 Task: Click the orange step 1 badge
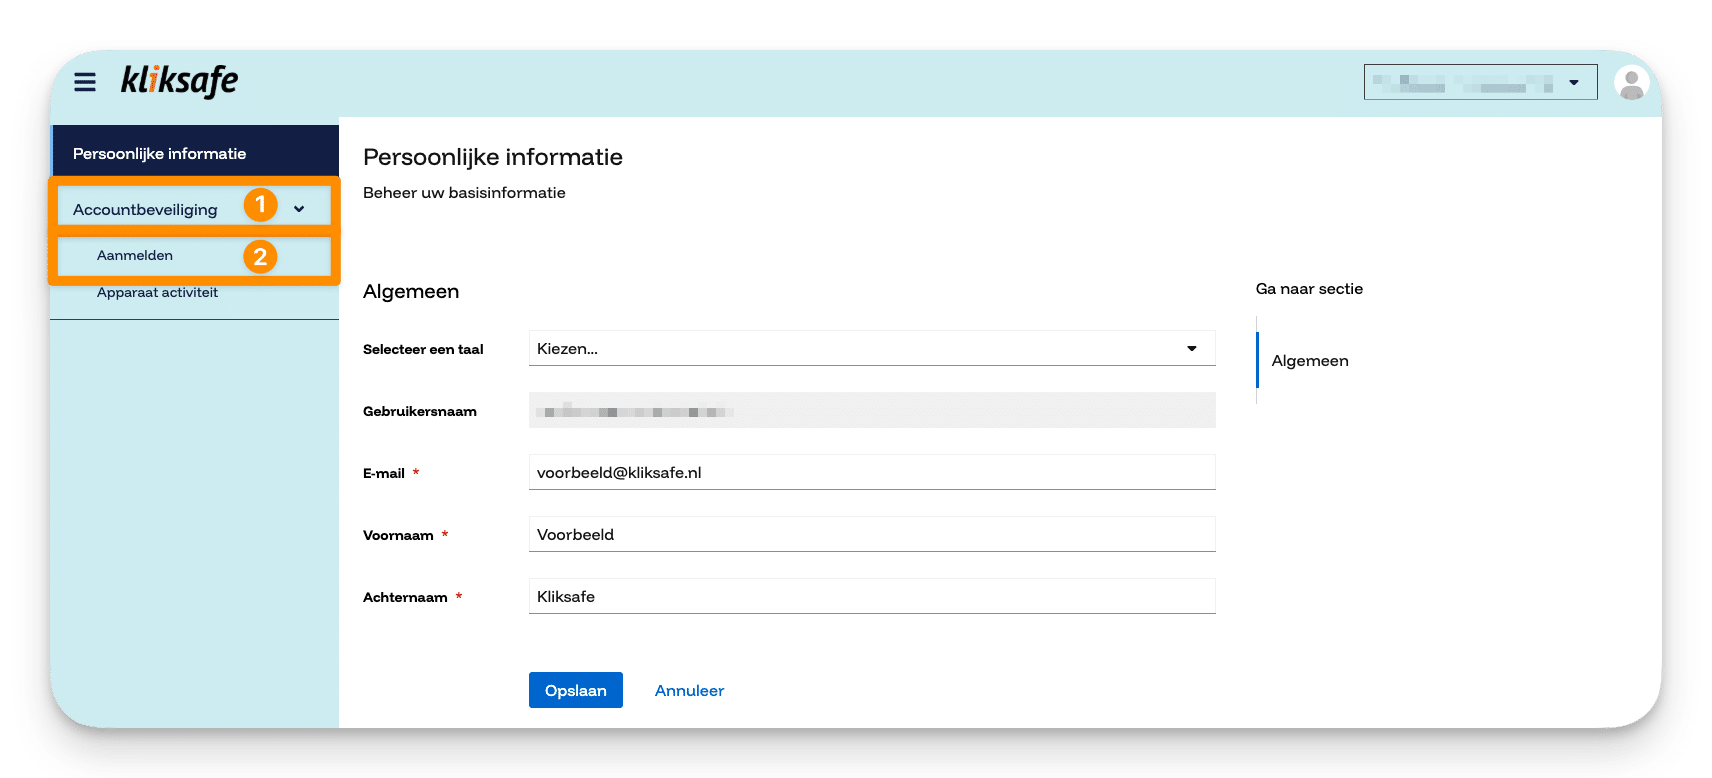click(x=260, y=205)
